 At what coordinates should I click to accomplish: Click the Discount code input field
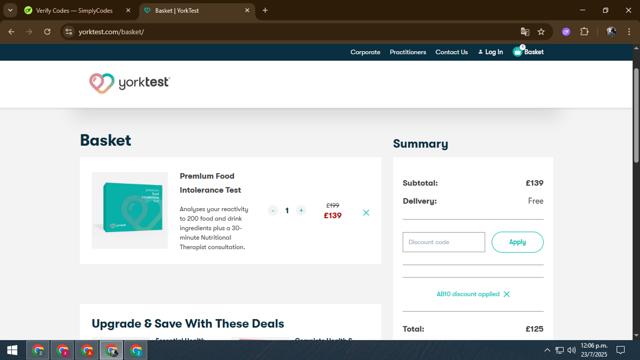tap(444, 242)
